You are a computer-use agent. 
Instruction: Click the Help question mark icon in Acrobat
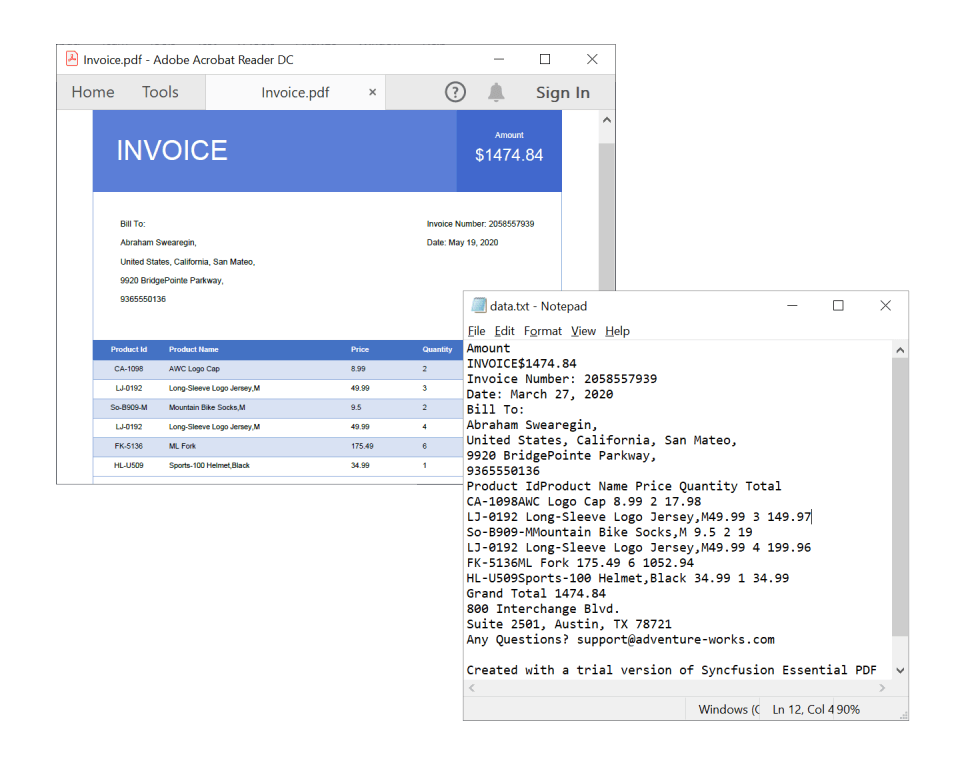[x=455, y=92]
